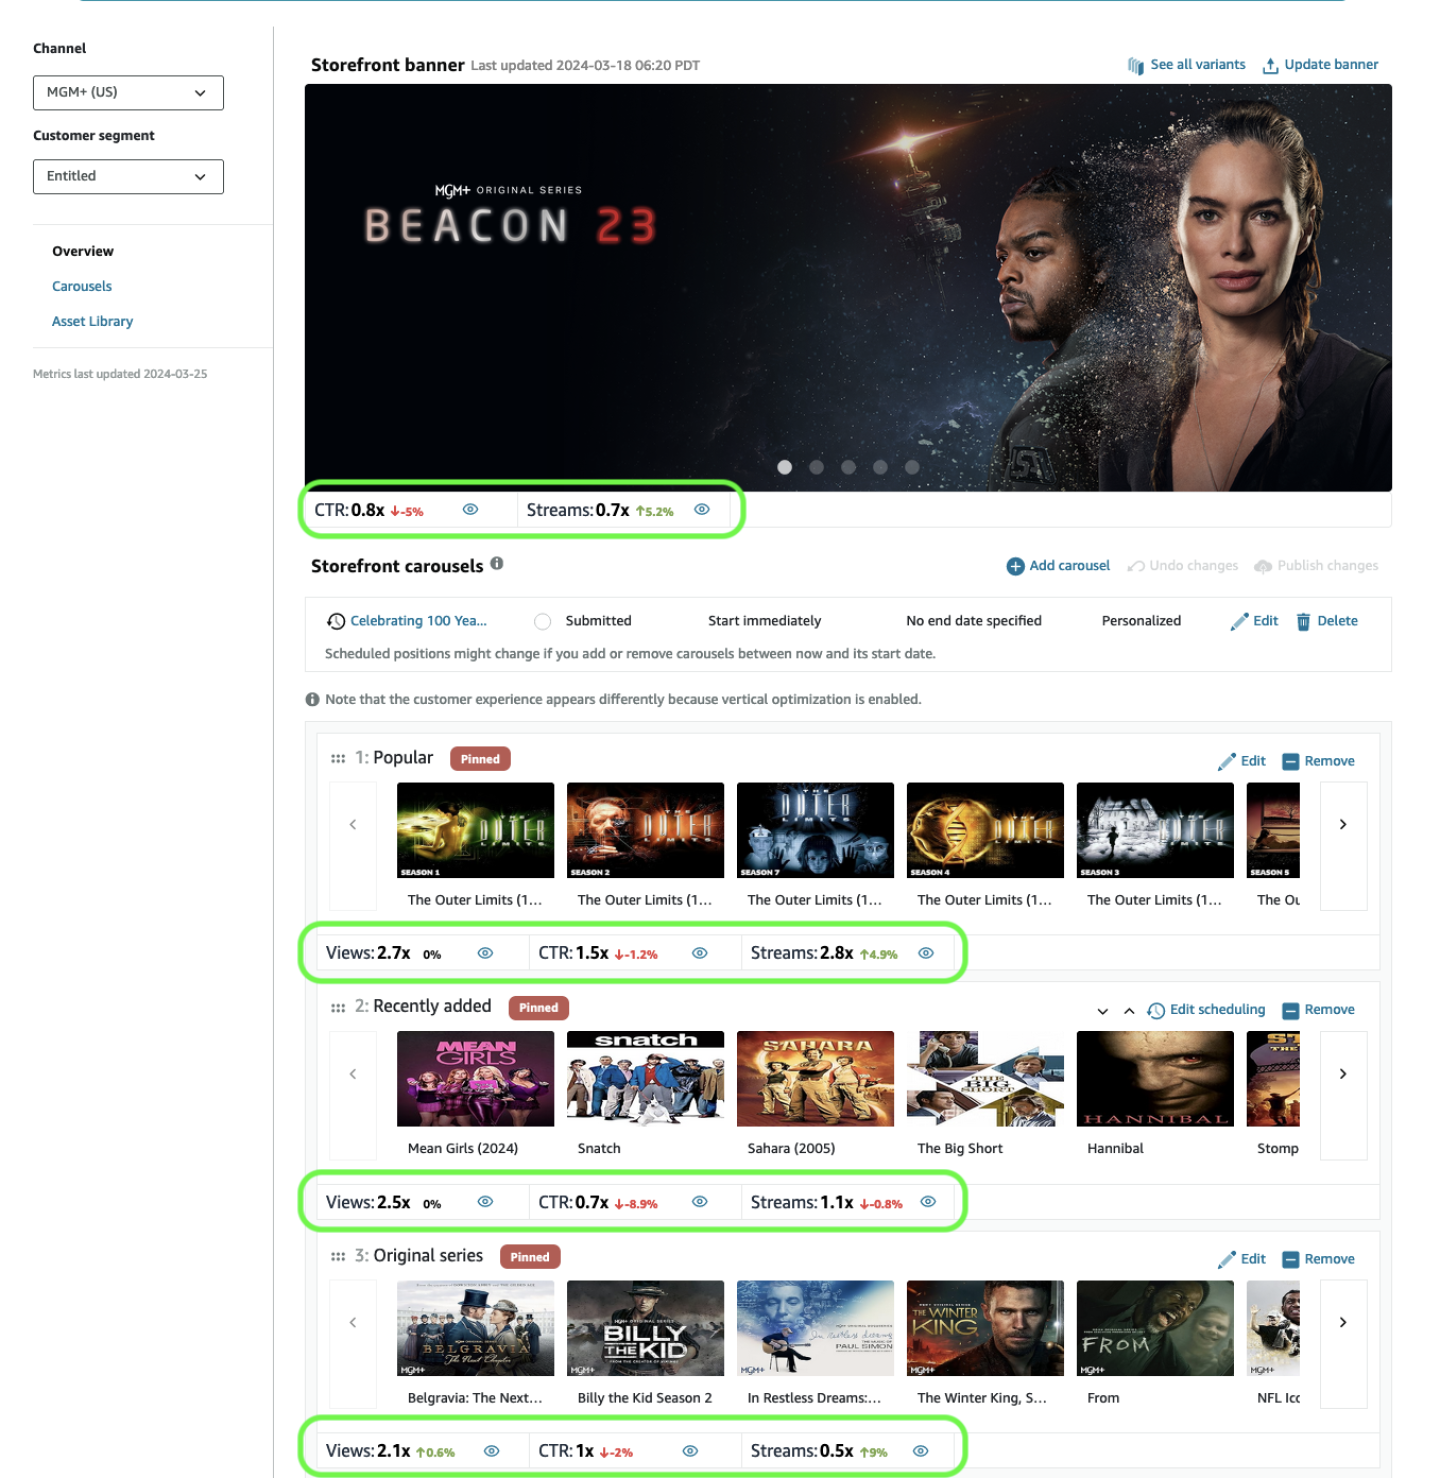The image size is (1440, 1478).
Task: Move Recently added carousel up with chevron
Action: (x=1129, y=1011)
